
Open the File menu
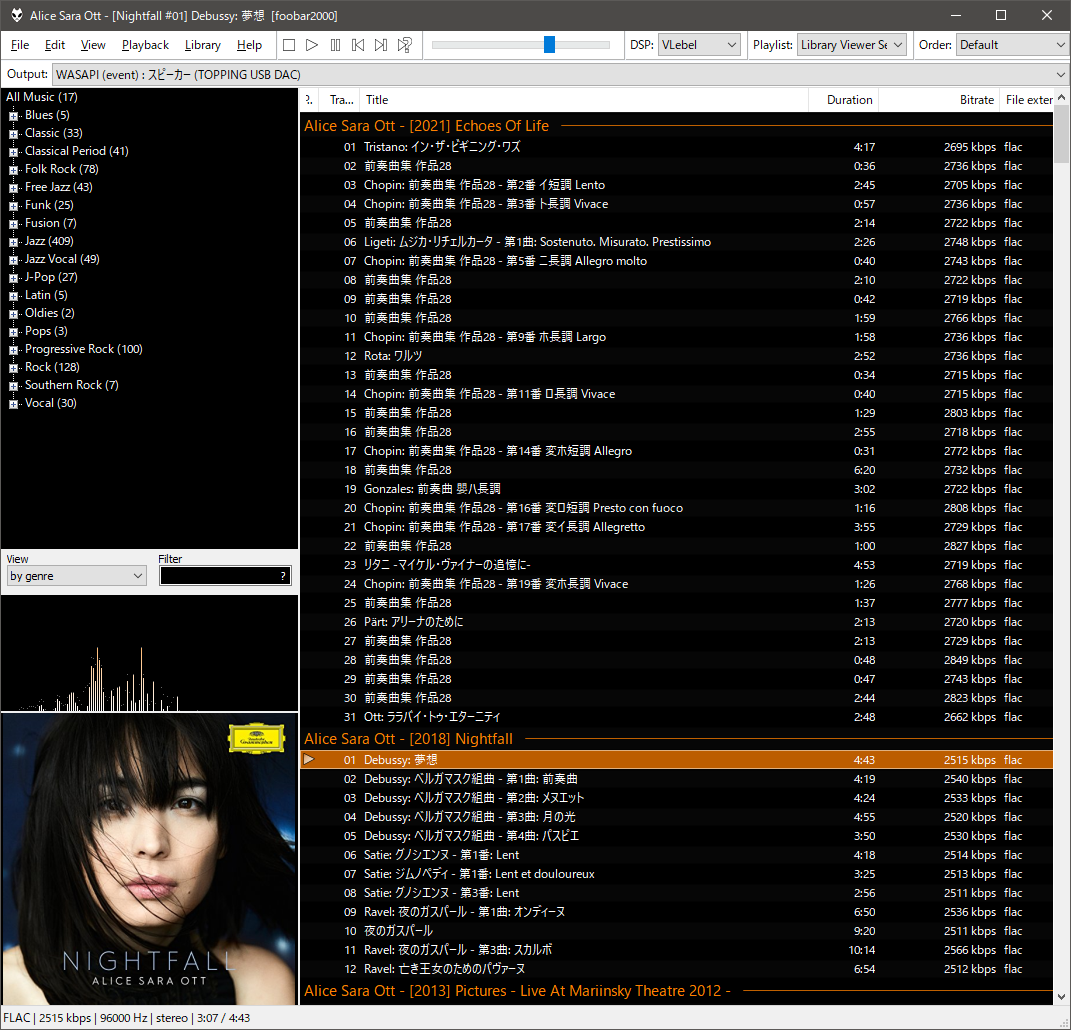20,45
